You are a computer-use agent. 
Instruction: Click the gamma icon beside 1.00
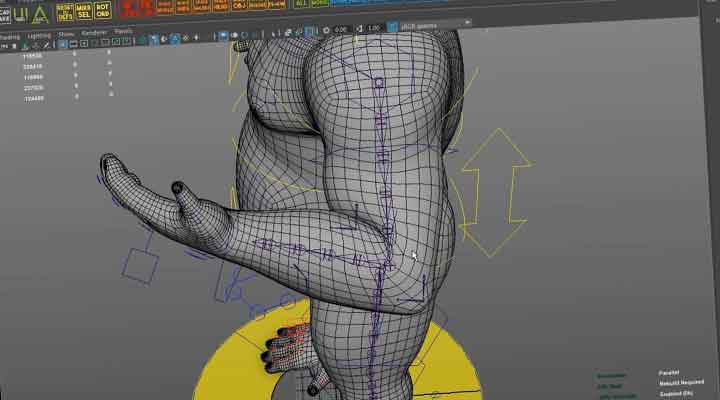click(359, 29)
